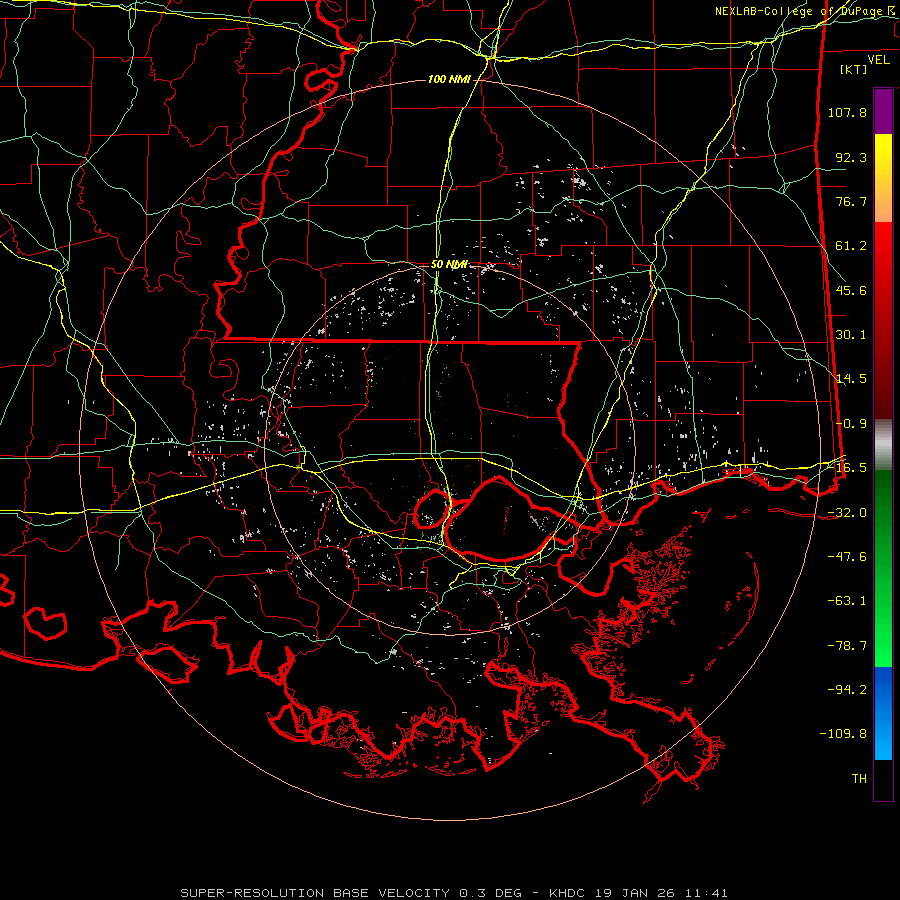The image size is (900, 900).
Task: Select the 14.5 scale value
Action: [x=851, y=379]
